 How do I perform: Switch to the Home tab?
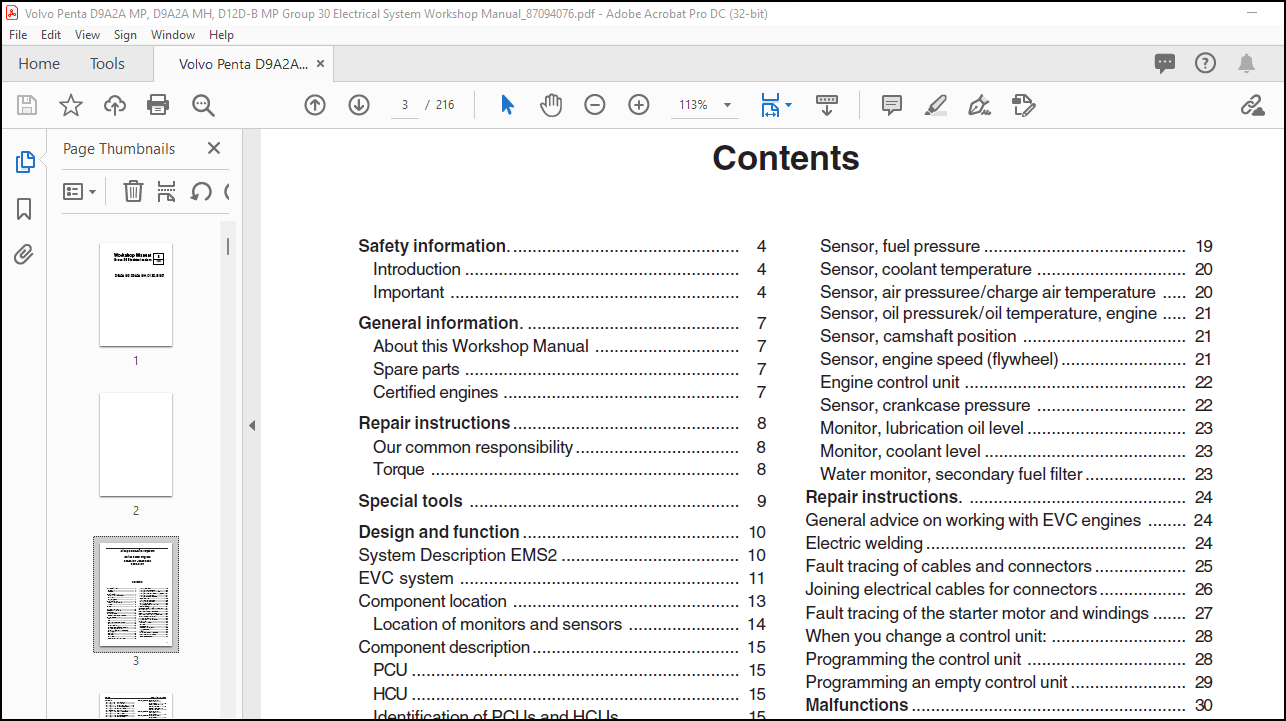[39, 63]
